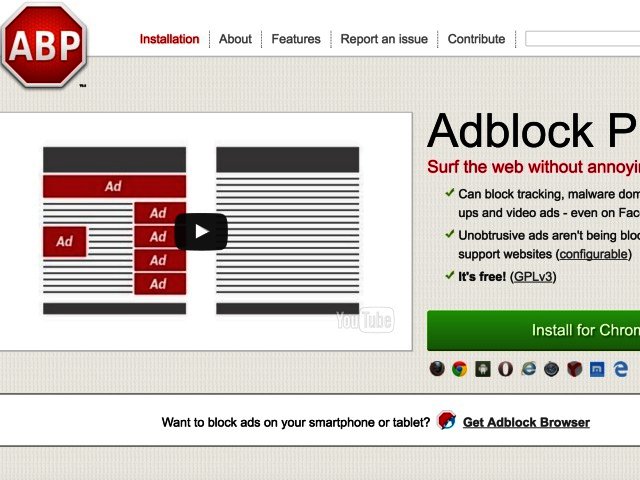Open Report an issue page
Screen dimensions: 640x480
tap(384, 39)
